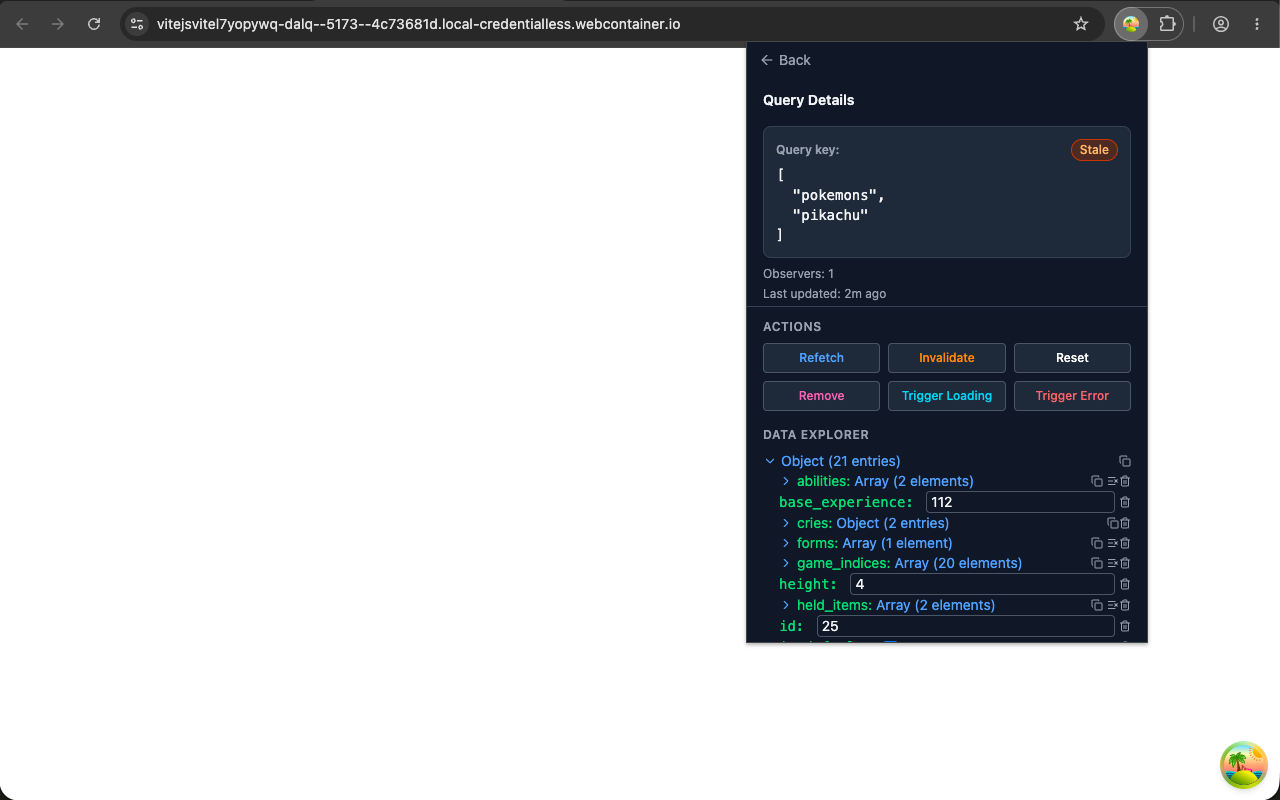Image resolution: width=1280 pixels, height=800 pixels.
Task: Copy the root Object (21 entries) data
Action: [x=1125, y=461]
